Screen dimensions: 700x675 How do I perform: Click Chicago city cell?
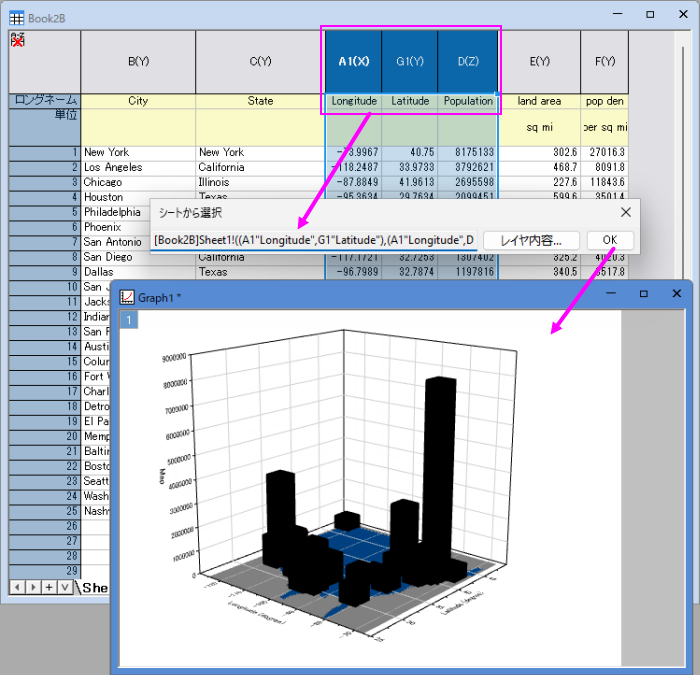pos(138,182)
